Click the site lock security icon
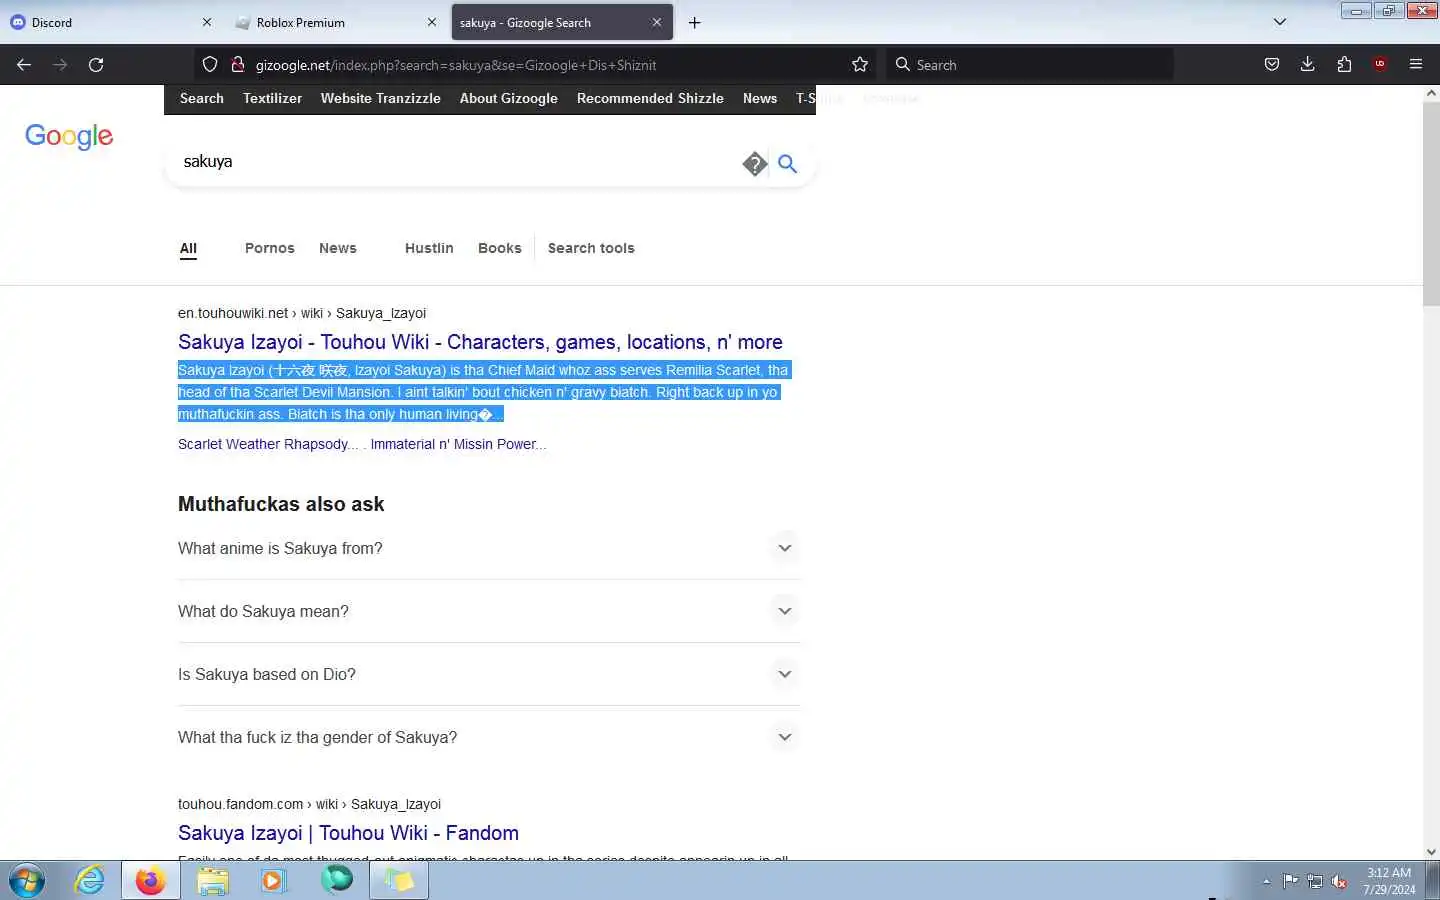Viewport: 1440px width, 900px height. [x=237, y=65]
